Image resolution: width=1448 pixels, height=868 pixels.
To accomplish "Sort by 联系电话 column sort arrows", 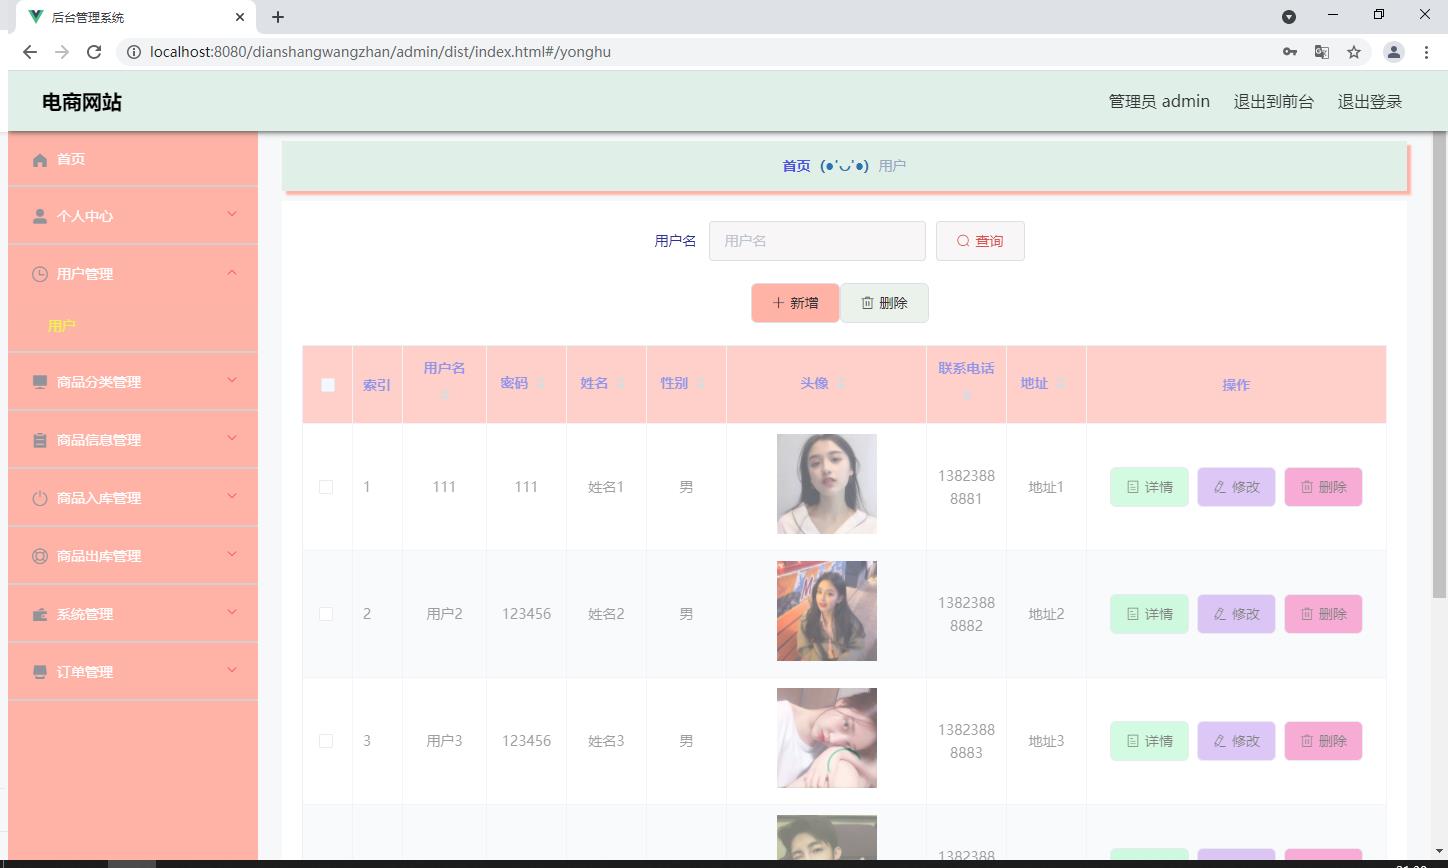I will click(966, 394).
